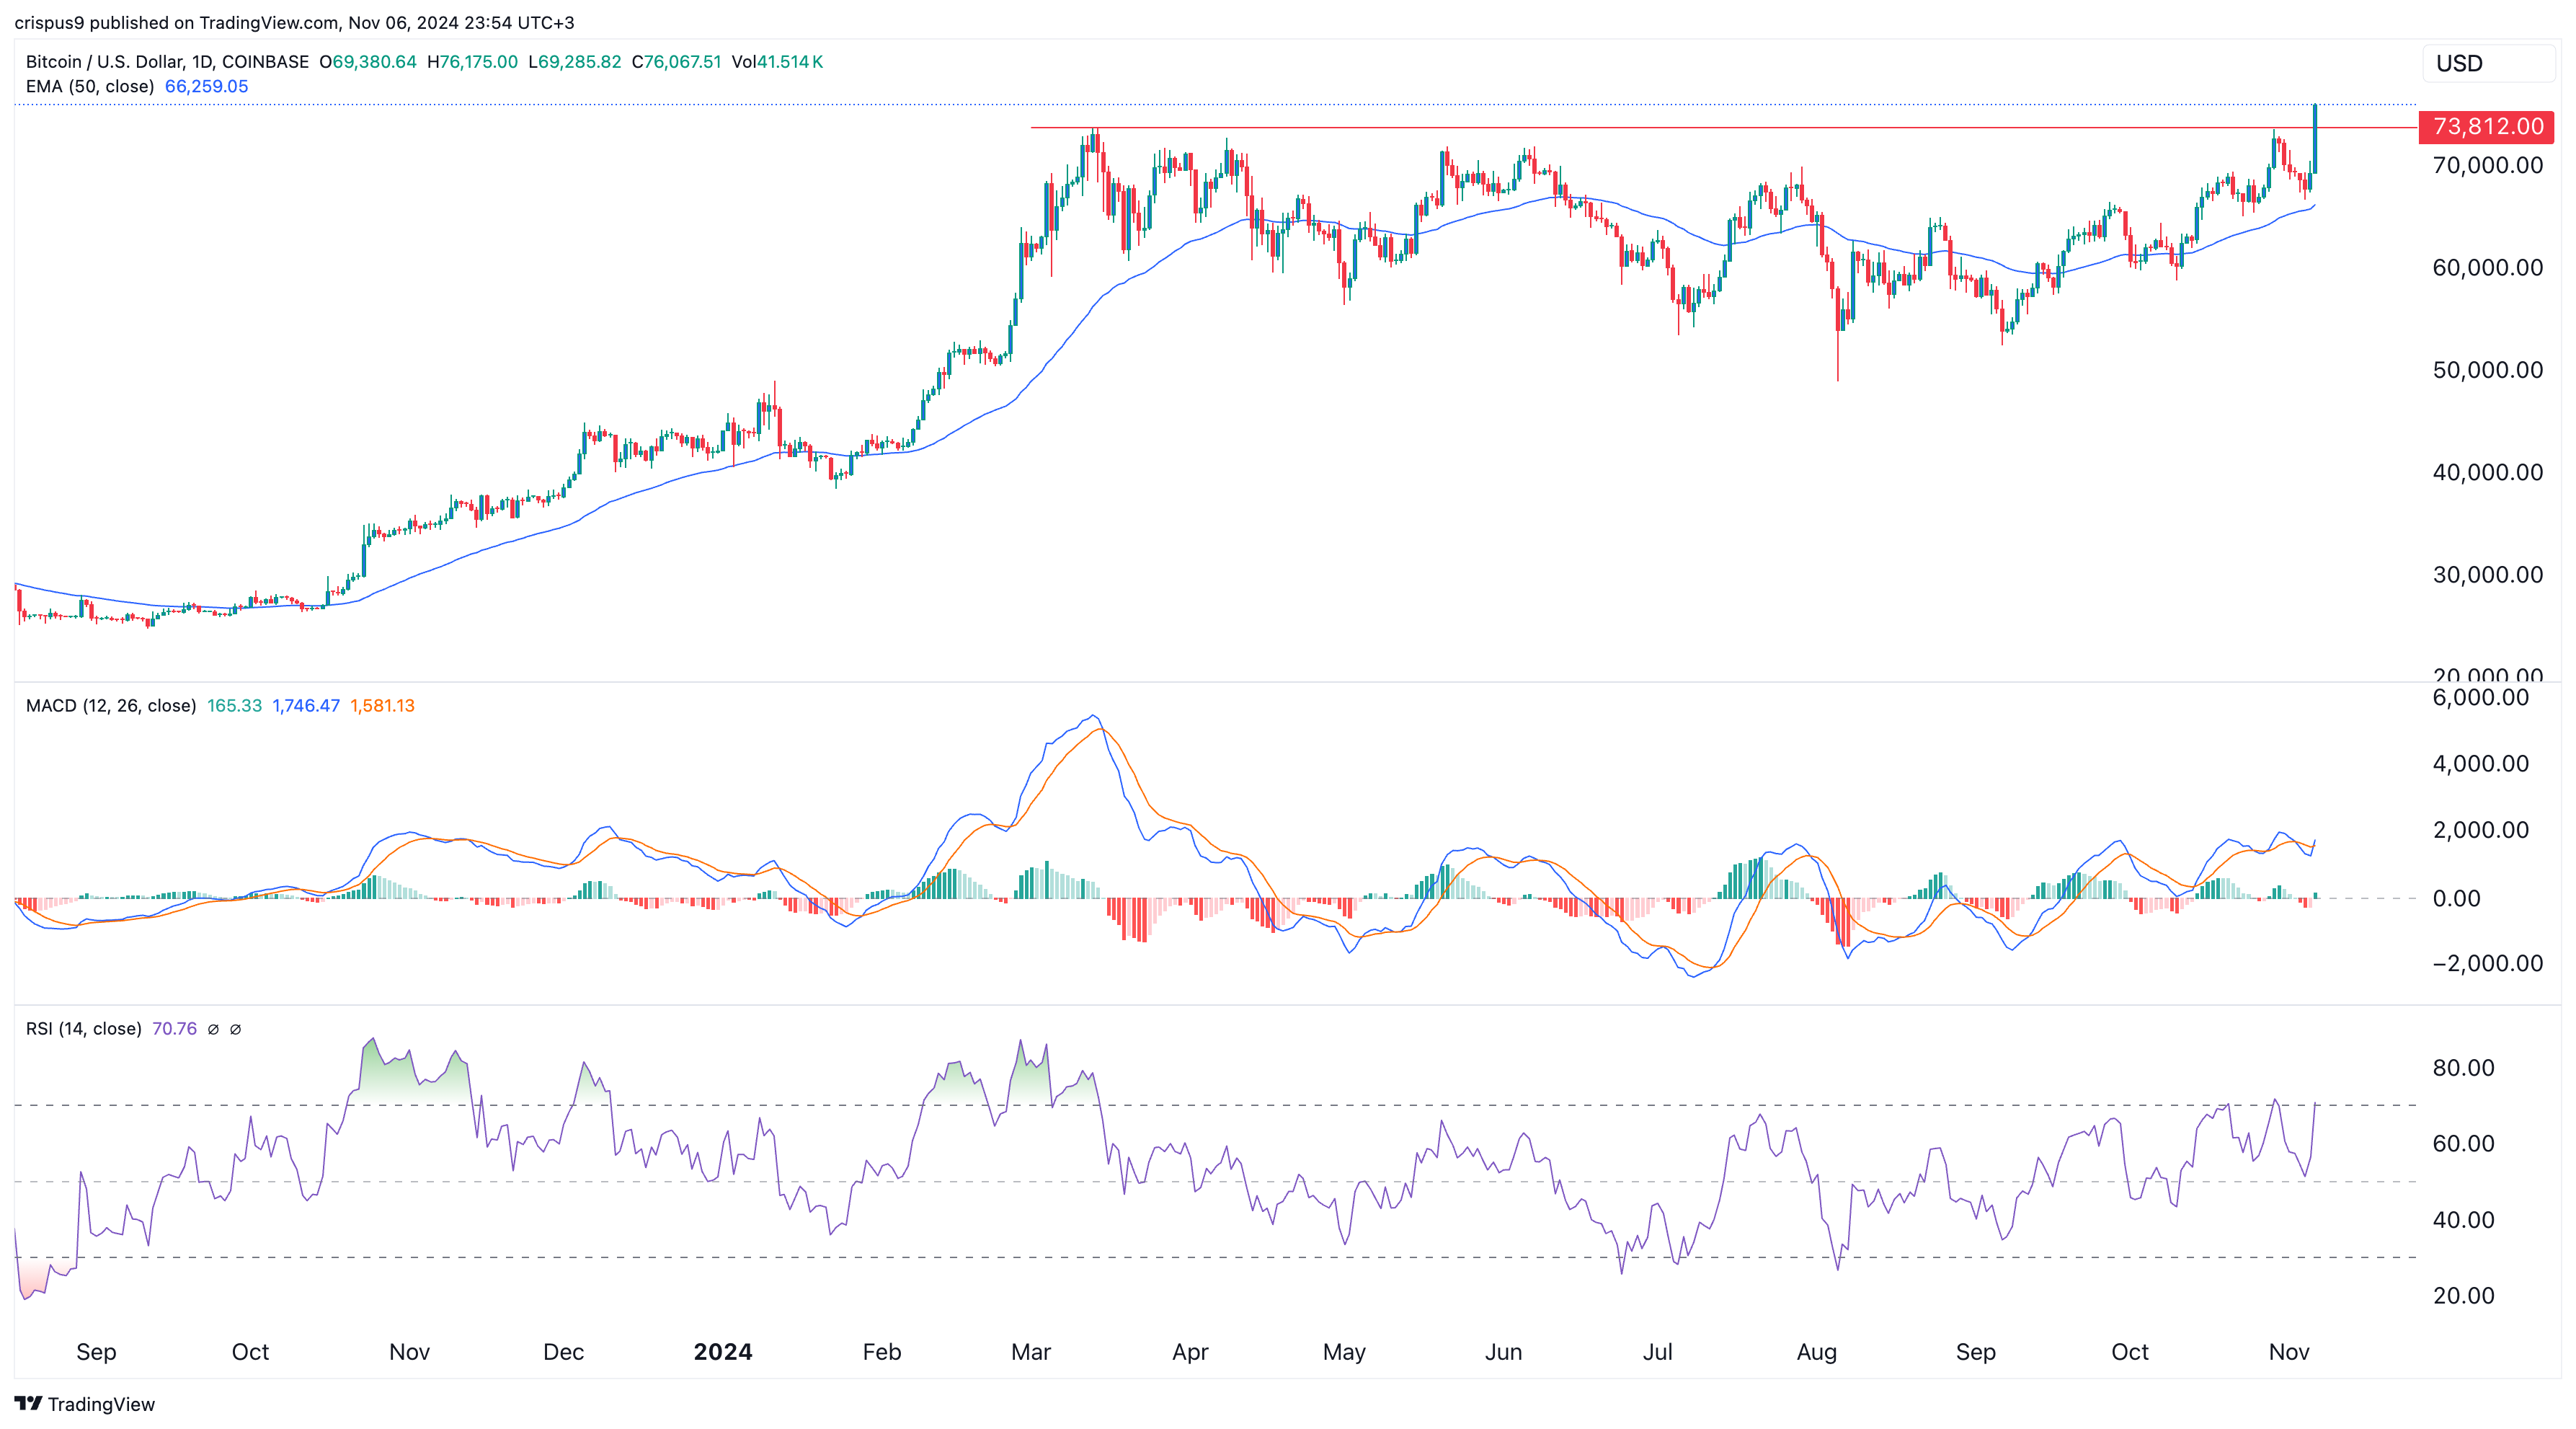This screenshot has height=1429, width=2576.
Task: Click the high price H76,175.00
Action: click(472, 61)
